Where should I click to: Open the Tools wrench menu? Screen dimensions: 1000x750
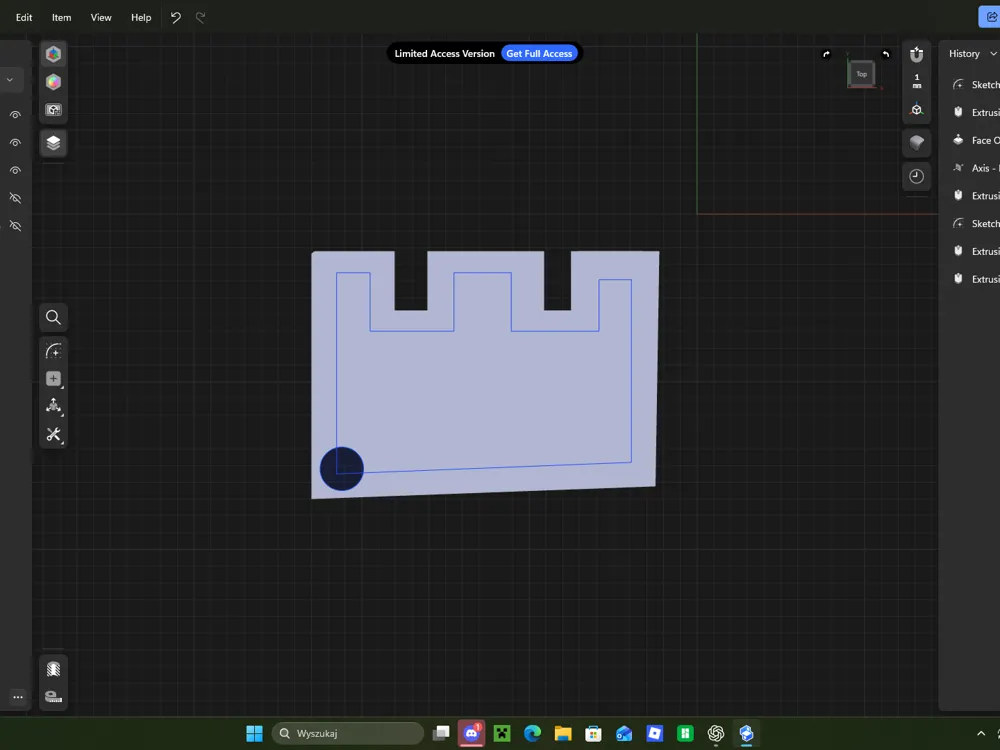tap(54, 434)
